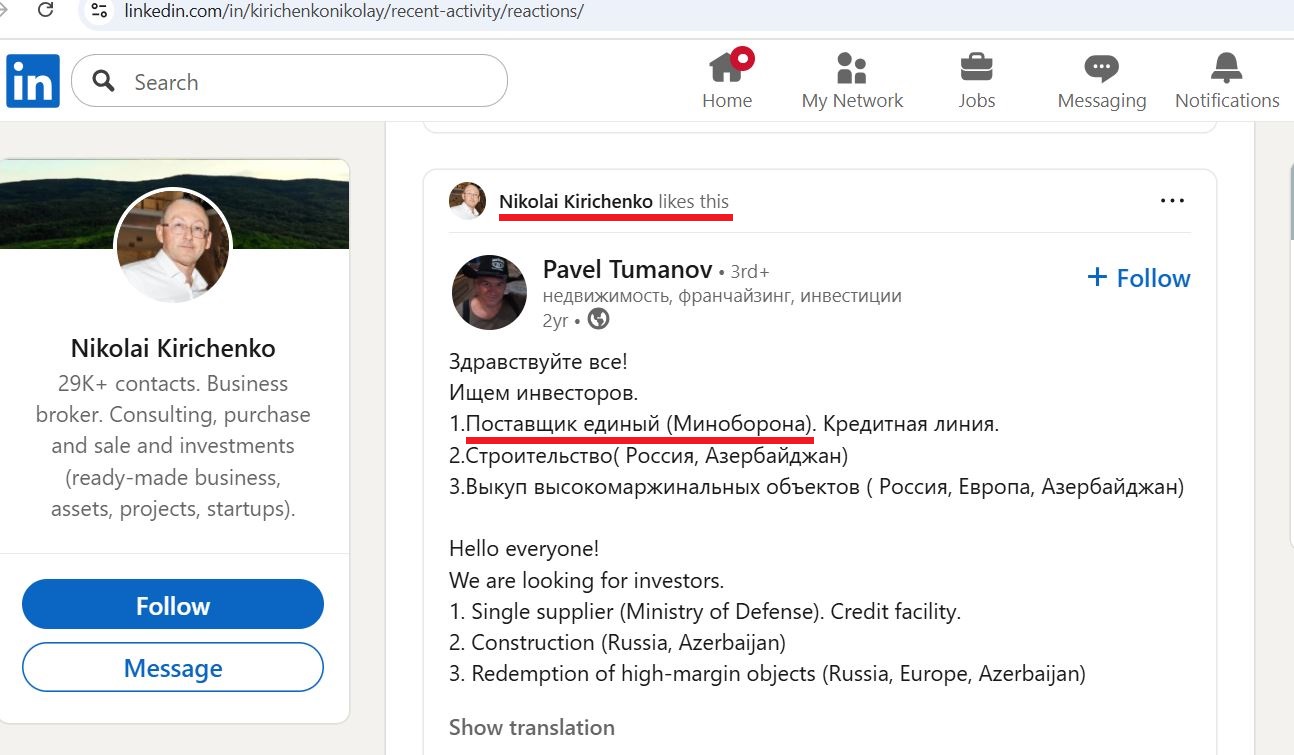Open Pavel Tumanov's profile name link
The image size is (1294, 755).
[627, 269]
